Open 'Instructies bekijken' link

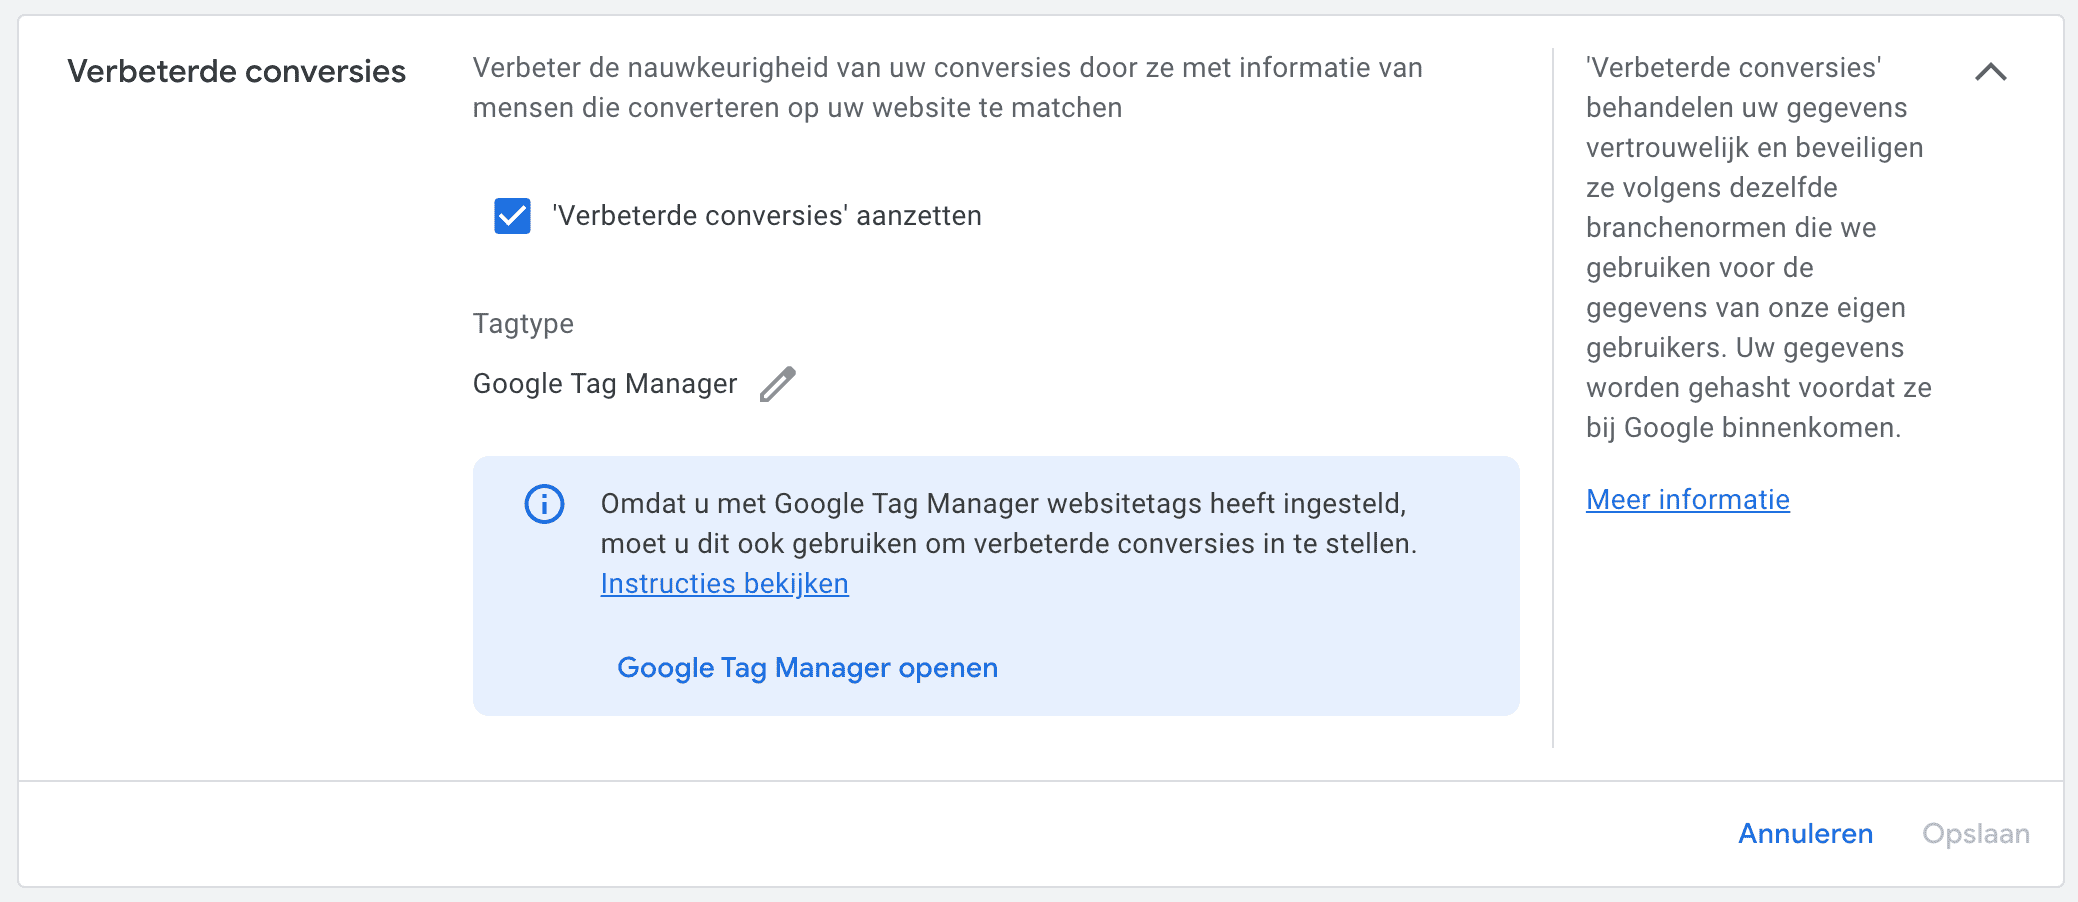point(723,583)
